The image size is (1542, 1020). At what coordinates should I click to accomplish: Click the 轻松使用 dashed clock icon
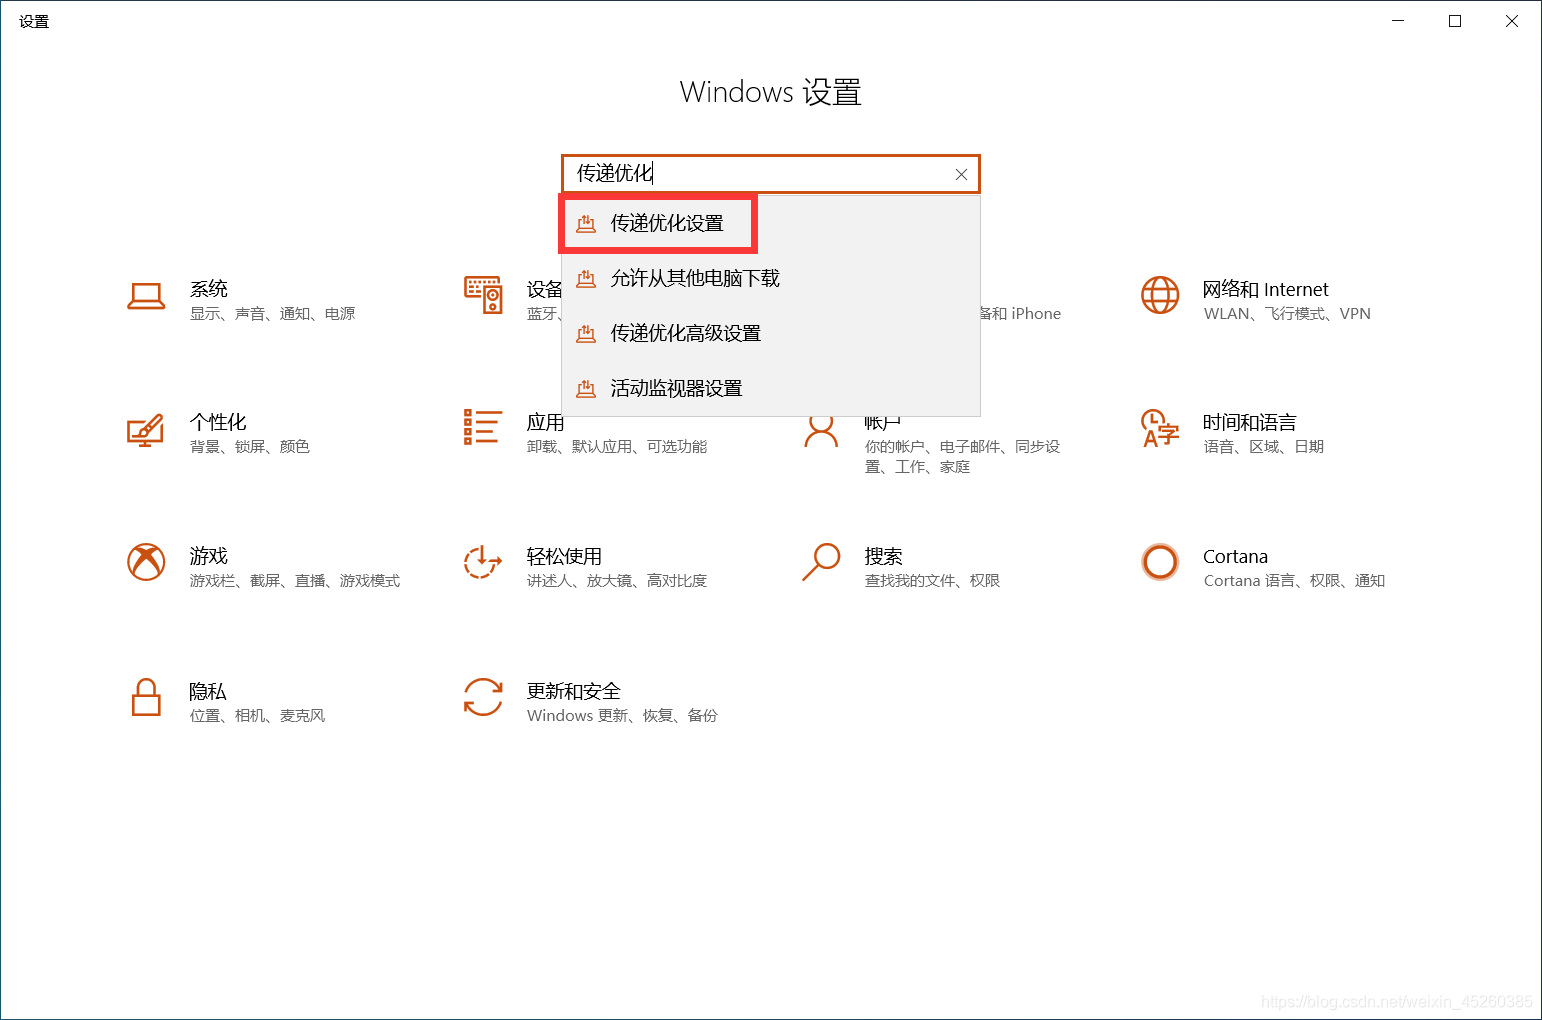coord(482,562)
